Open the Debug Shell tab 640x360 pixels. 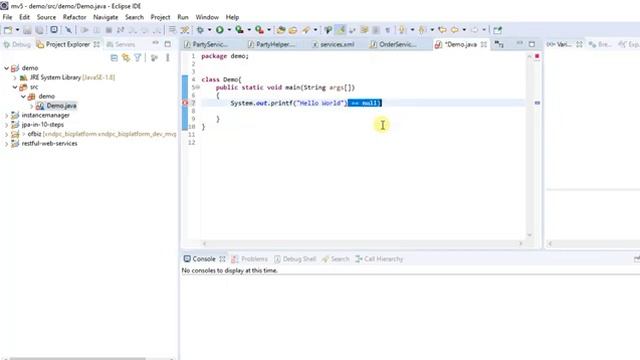point(295,259)
